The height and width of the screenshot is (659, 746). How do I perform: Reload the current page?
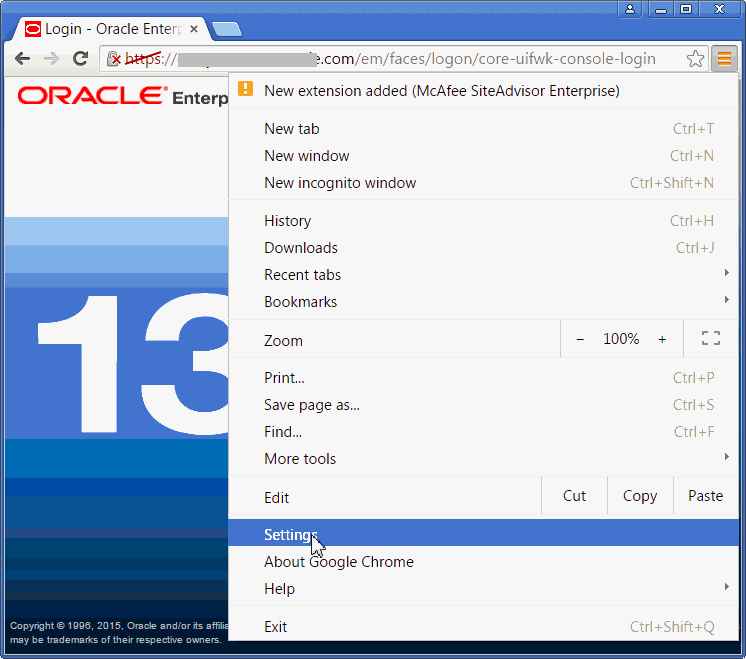(x=80, y=59)
